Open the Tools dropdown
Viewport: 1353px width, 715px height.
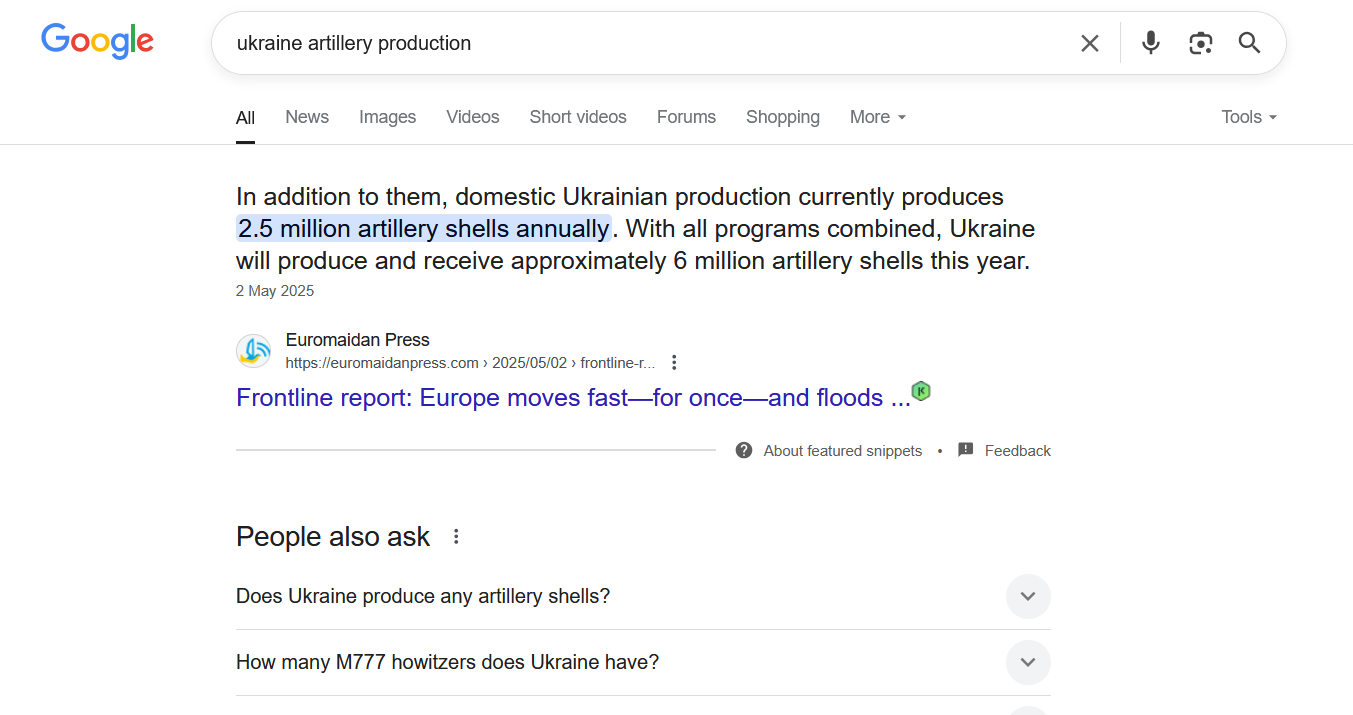pyautogui.click(x=1250, y=117)
